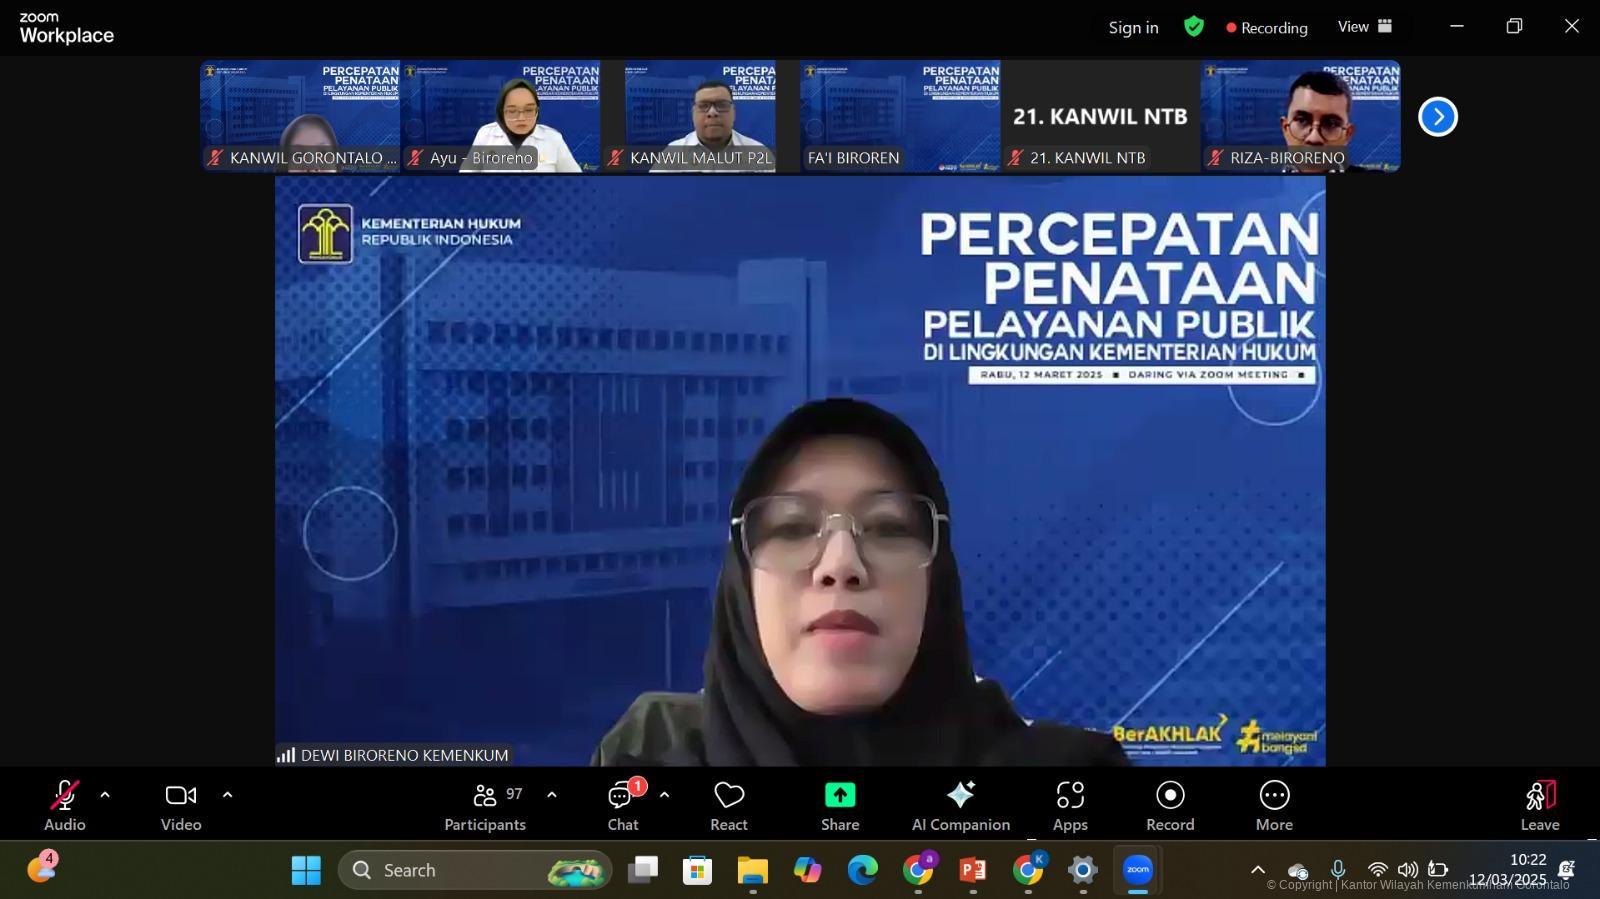This screenshot has height=899, width=1600.
Task: Expand video options arrow next to Video
Action: (227, 795)
